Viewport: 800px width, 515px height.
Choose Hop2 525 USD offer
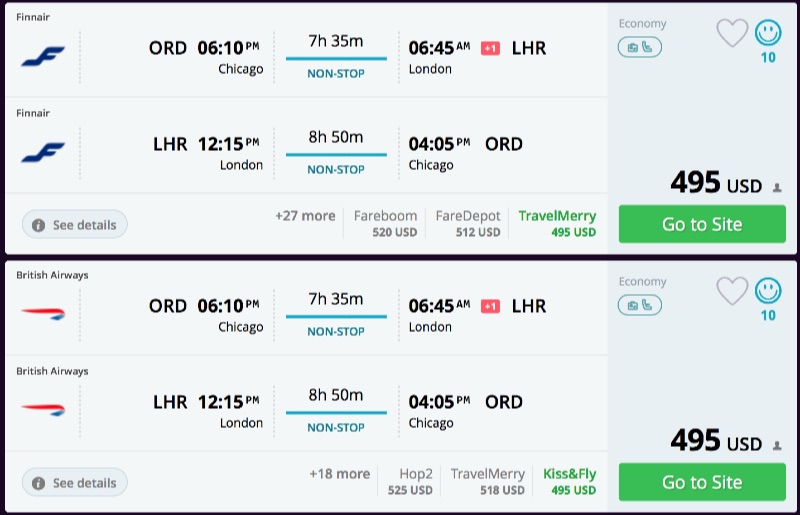coord(410,481)
